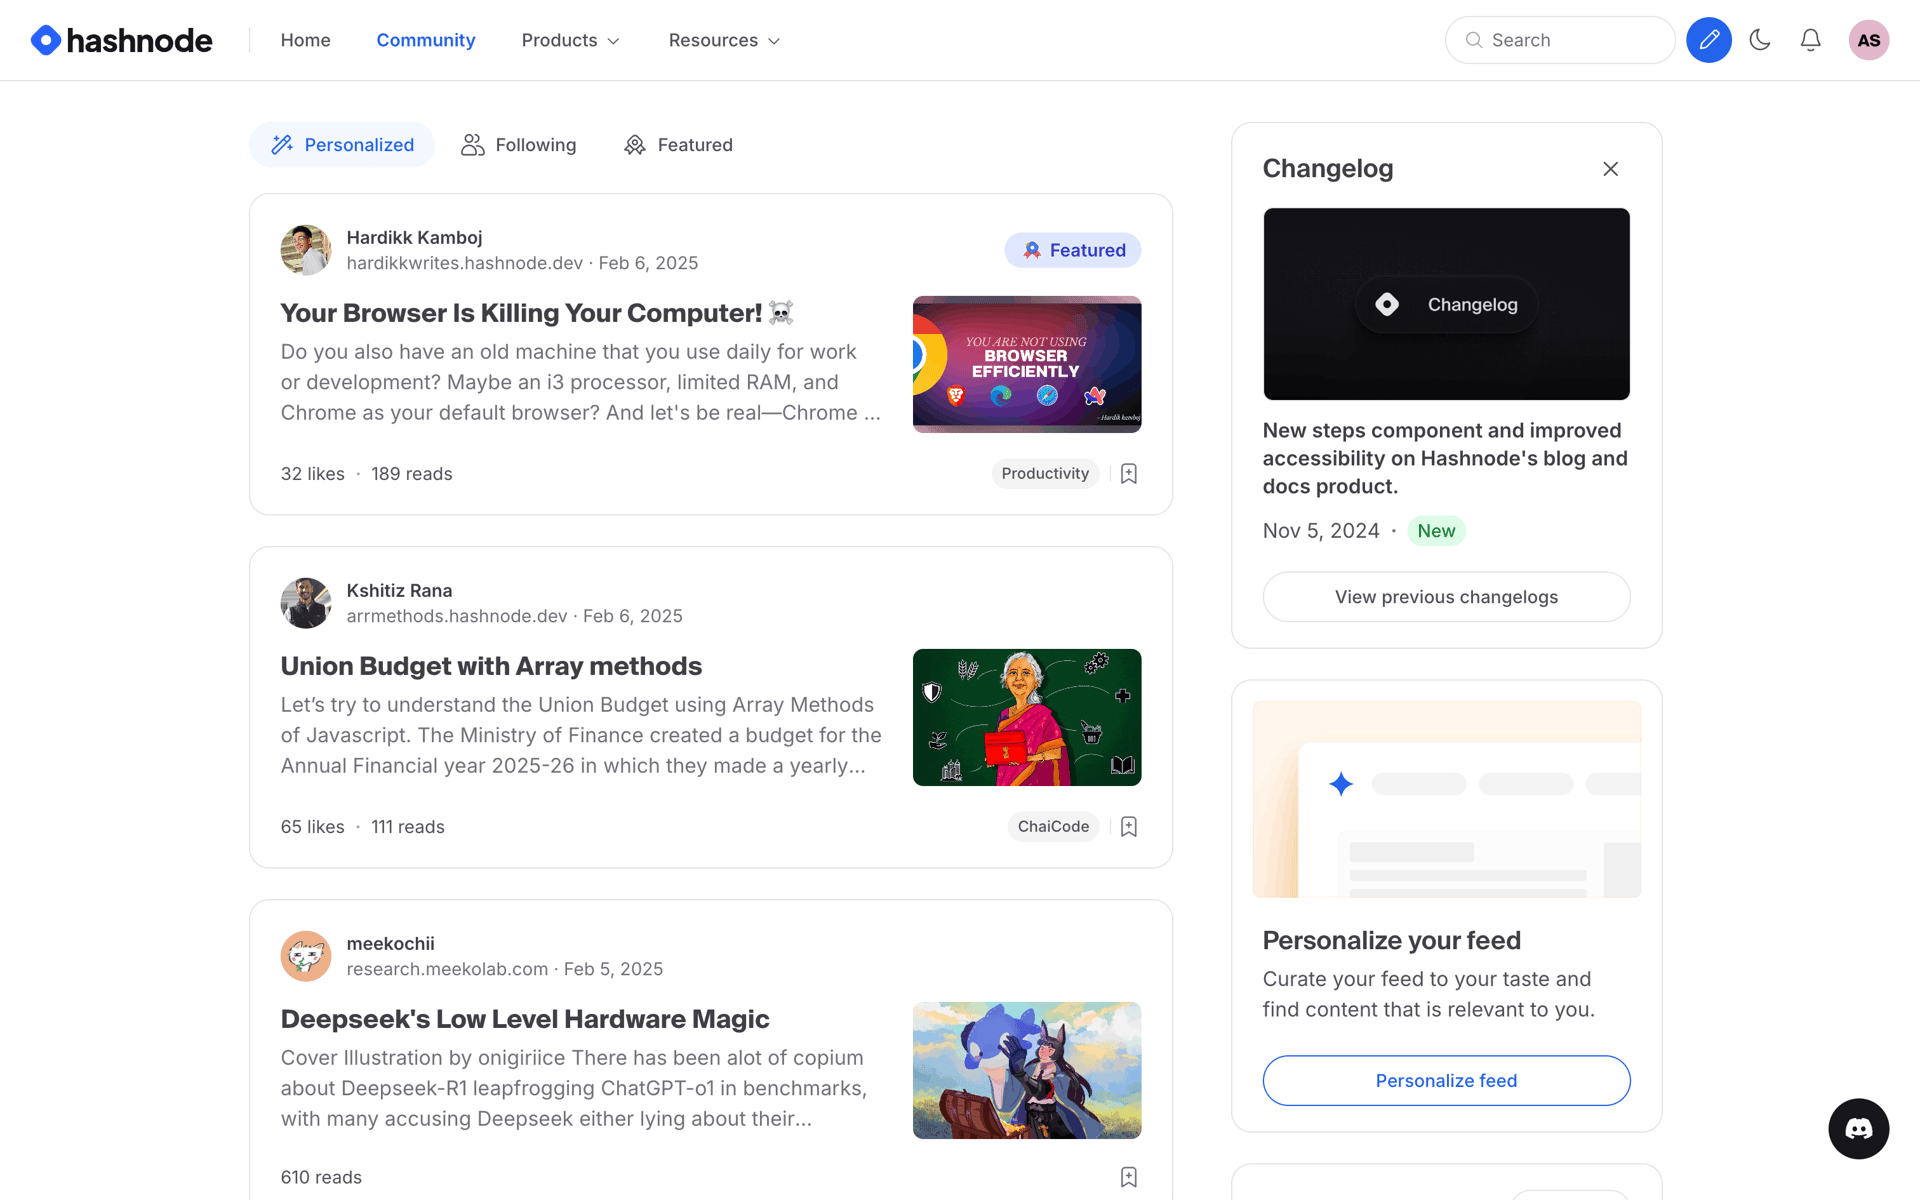
Task: Click the Hashnode logo
Action: 121,40
